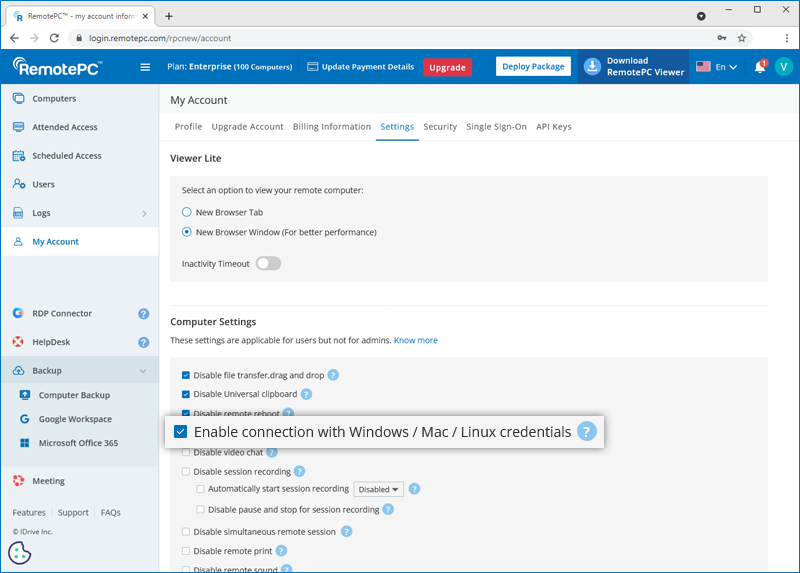800x573 pixels.
Task: Open the session recording Disabled dropdown
Action: point(378,489)
